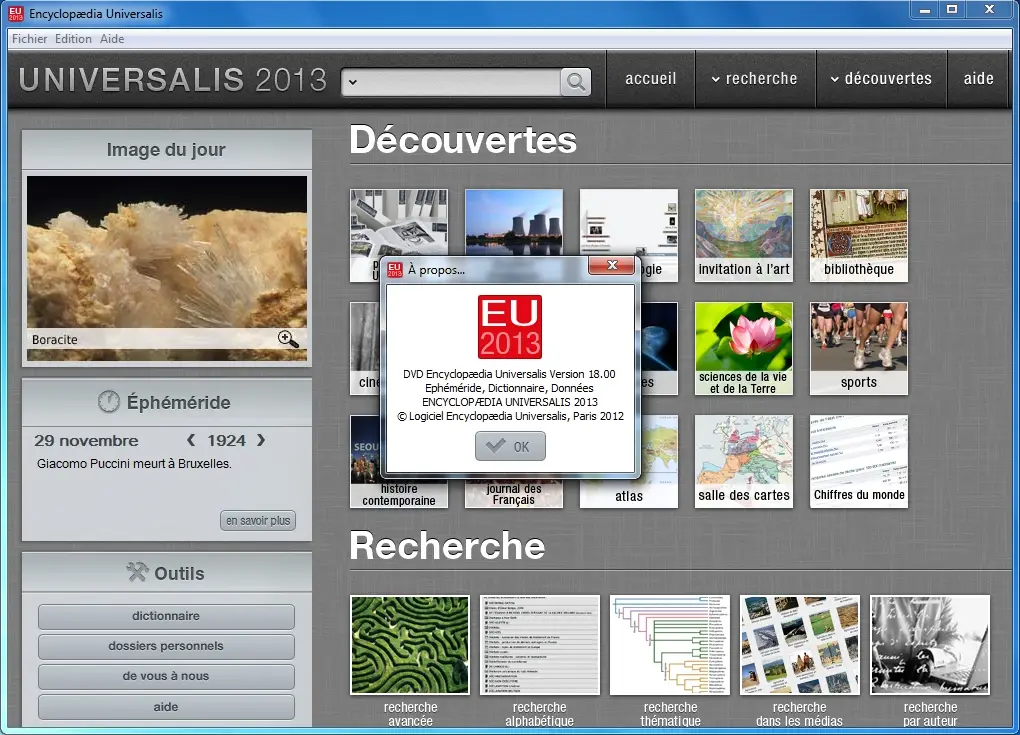Image resolution: width=1020 pixels, height=735 pixels.
Task: Go to previous year in Éphéméride
Action: tap(191, 440)
